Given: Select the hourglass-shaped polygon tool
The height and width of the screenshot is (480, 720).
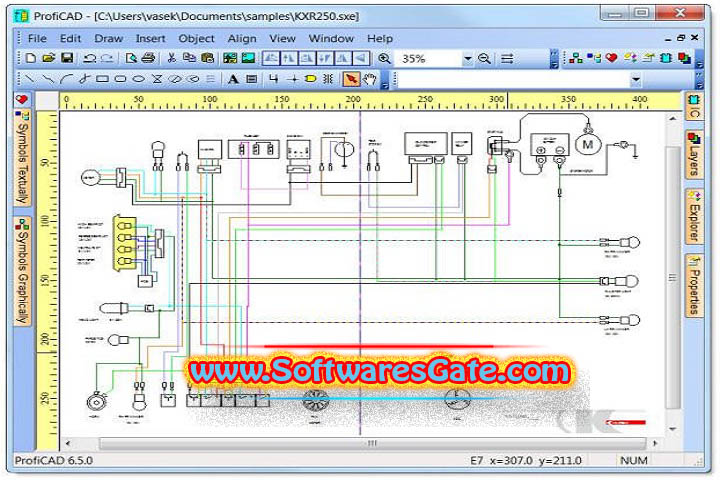Looking at the screenshot, I should click(157, 79).
